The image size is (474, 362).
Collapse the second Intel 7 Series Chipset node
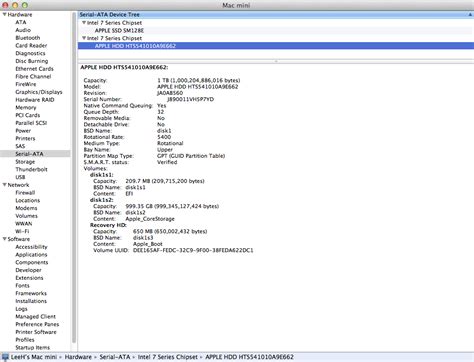pyautogui.click(x=84, y=38)
